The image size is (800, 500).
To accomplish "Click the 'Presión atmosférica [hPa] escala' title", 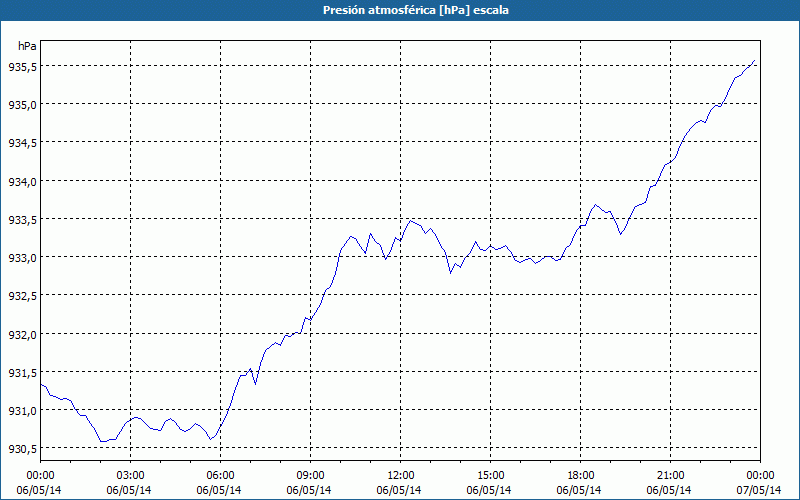I will point(416,10).
